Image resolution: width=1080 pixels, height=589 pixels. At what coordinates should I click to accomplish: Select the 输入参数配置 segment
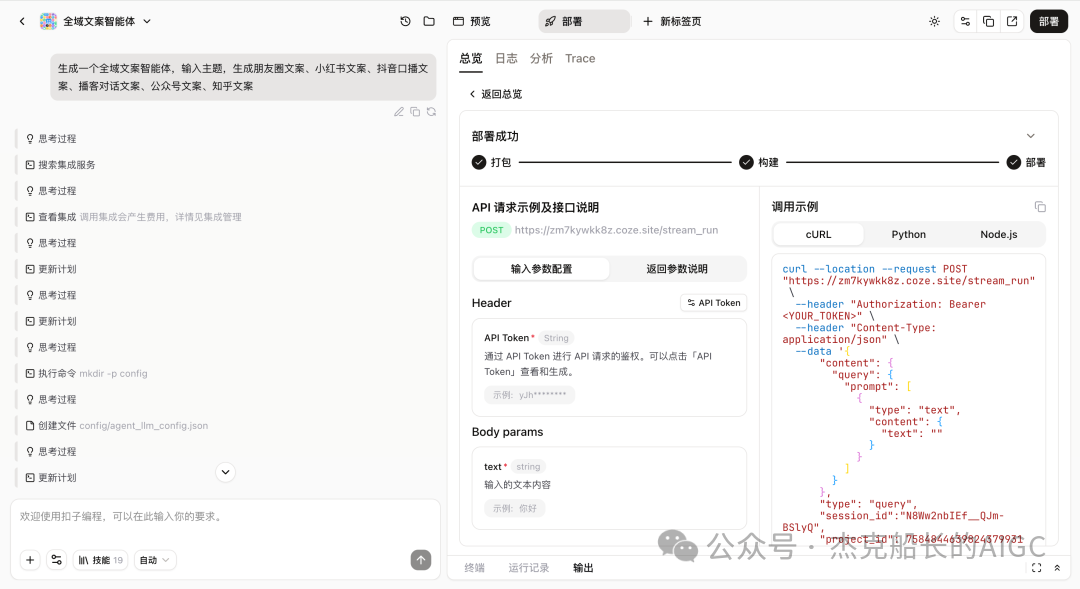[x=541, y=269]
